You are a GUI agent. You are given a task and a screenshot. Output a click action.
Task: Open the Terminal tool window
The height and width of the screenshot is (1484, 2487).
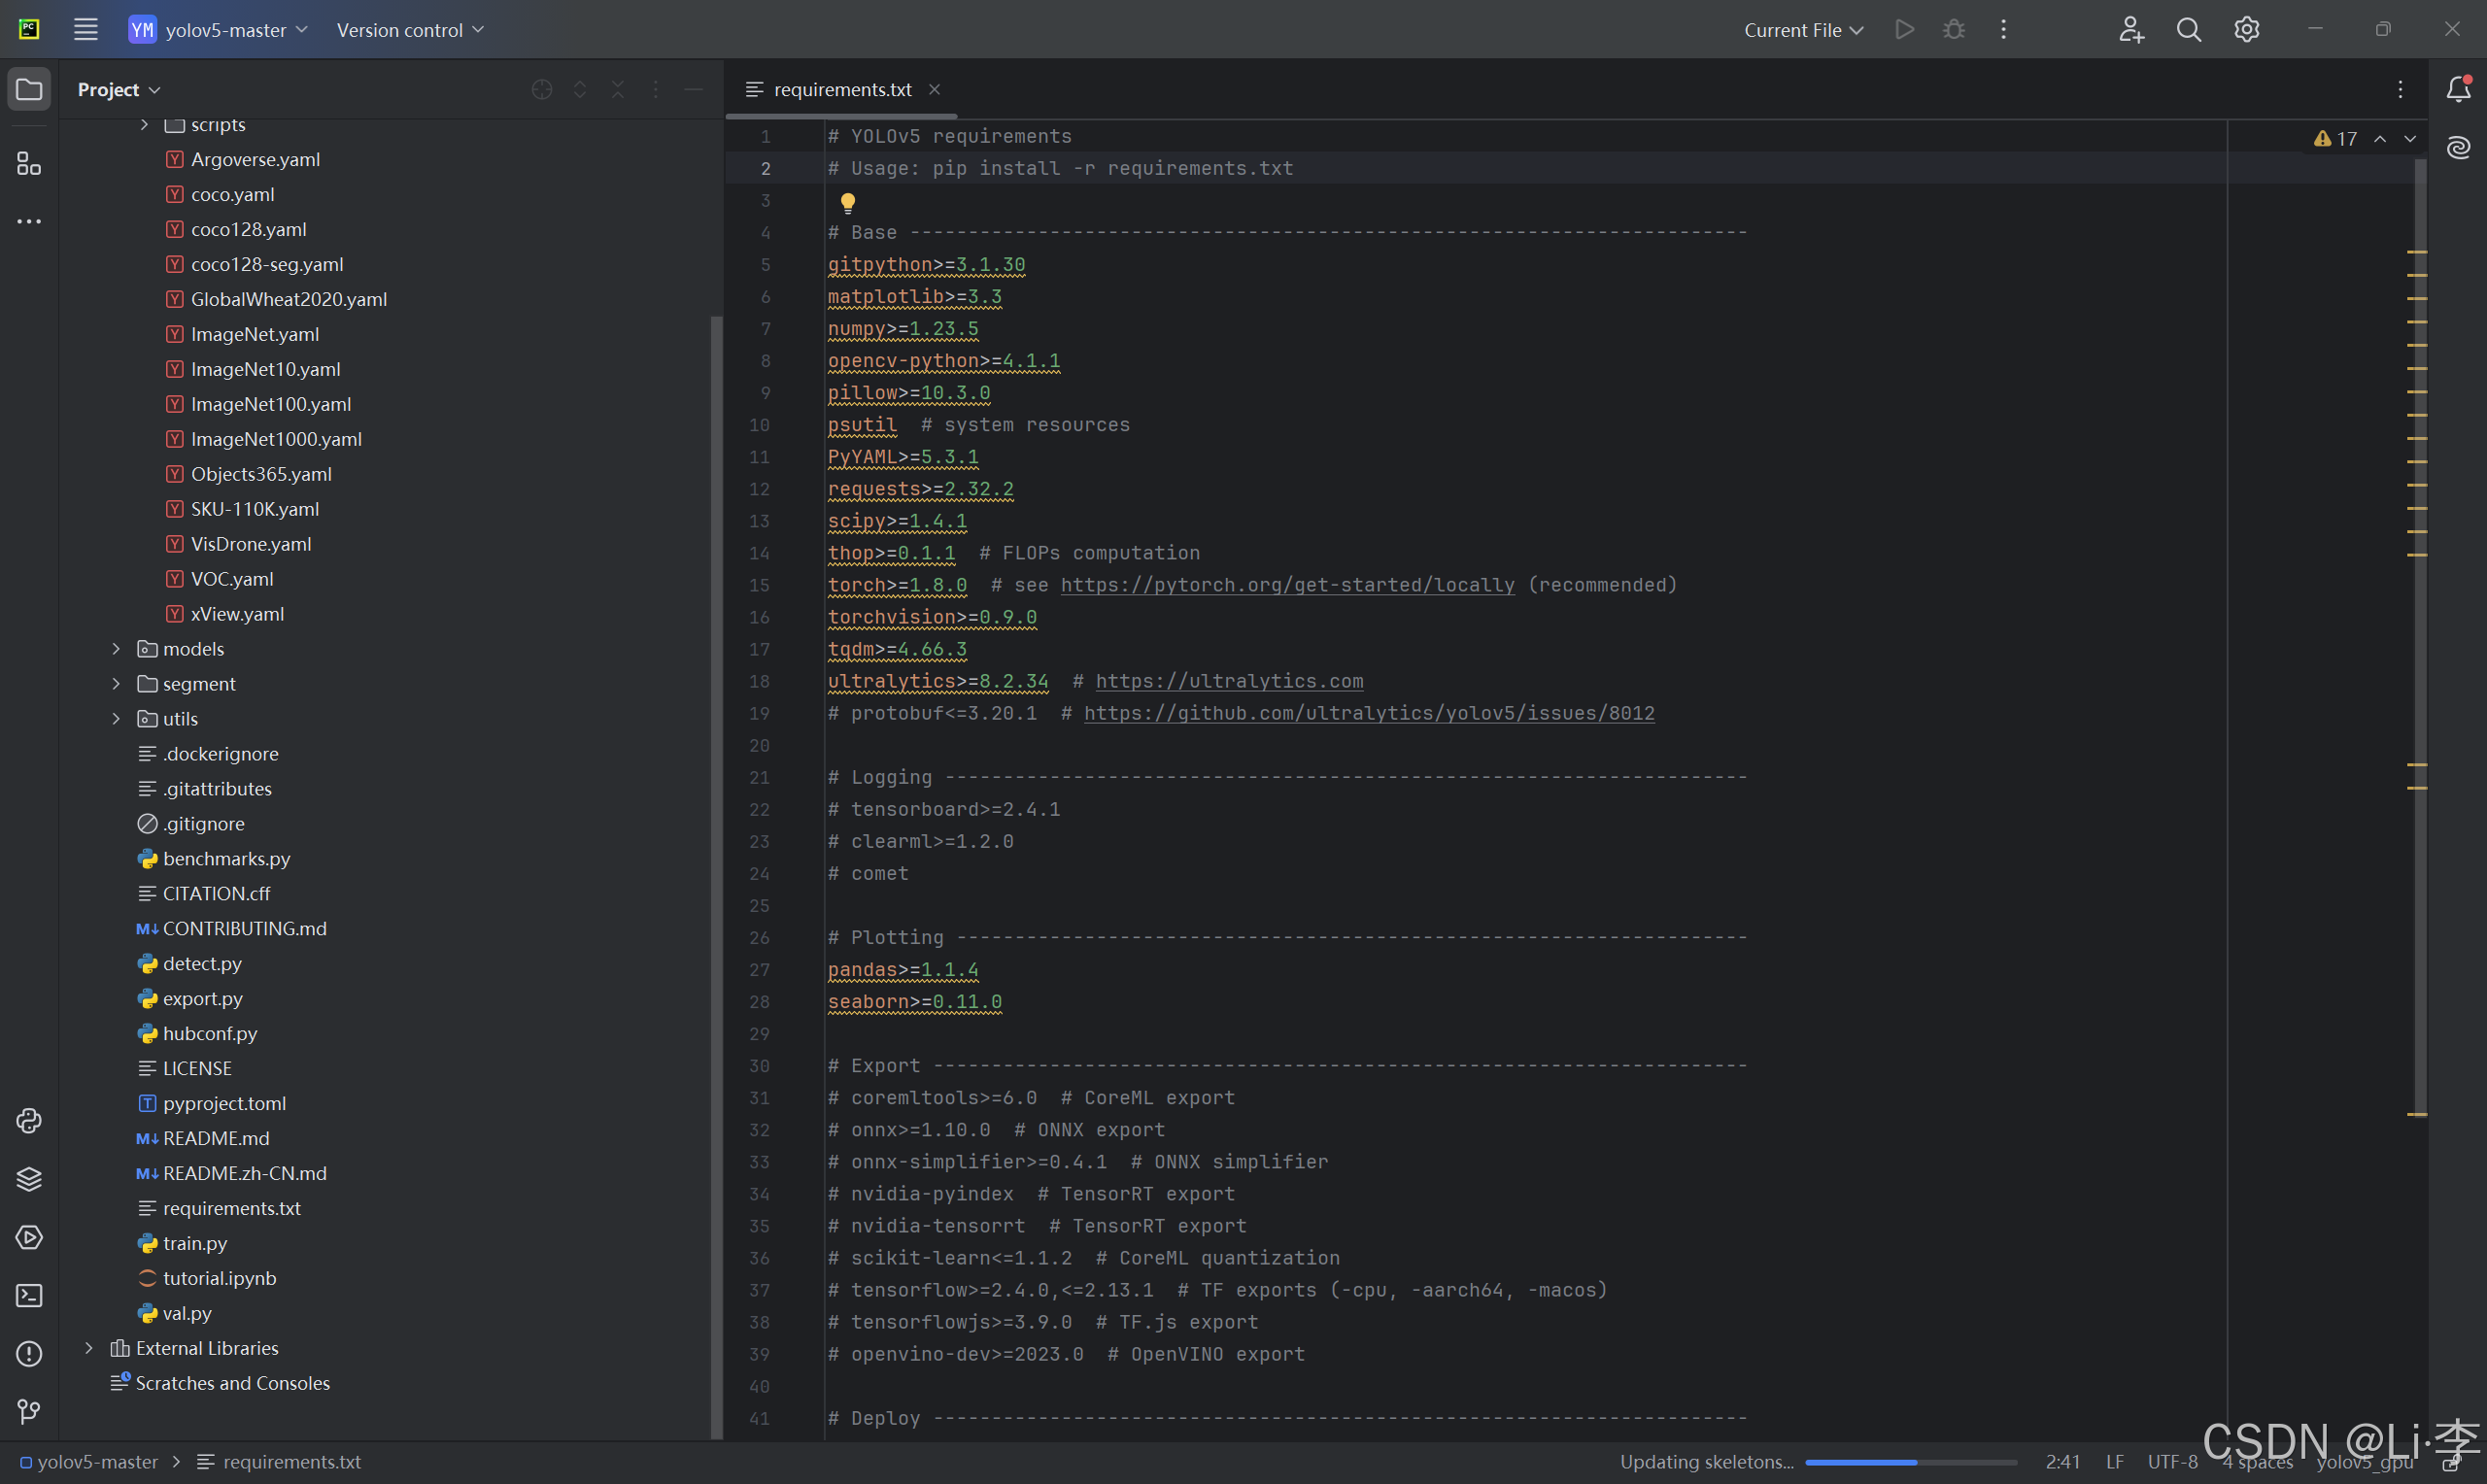29,1295
